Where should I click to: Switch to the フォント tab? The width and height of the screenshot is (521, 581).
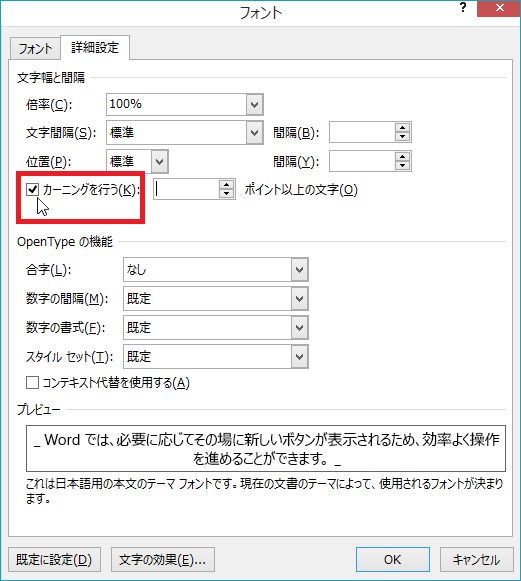(x=35, y=49)
